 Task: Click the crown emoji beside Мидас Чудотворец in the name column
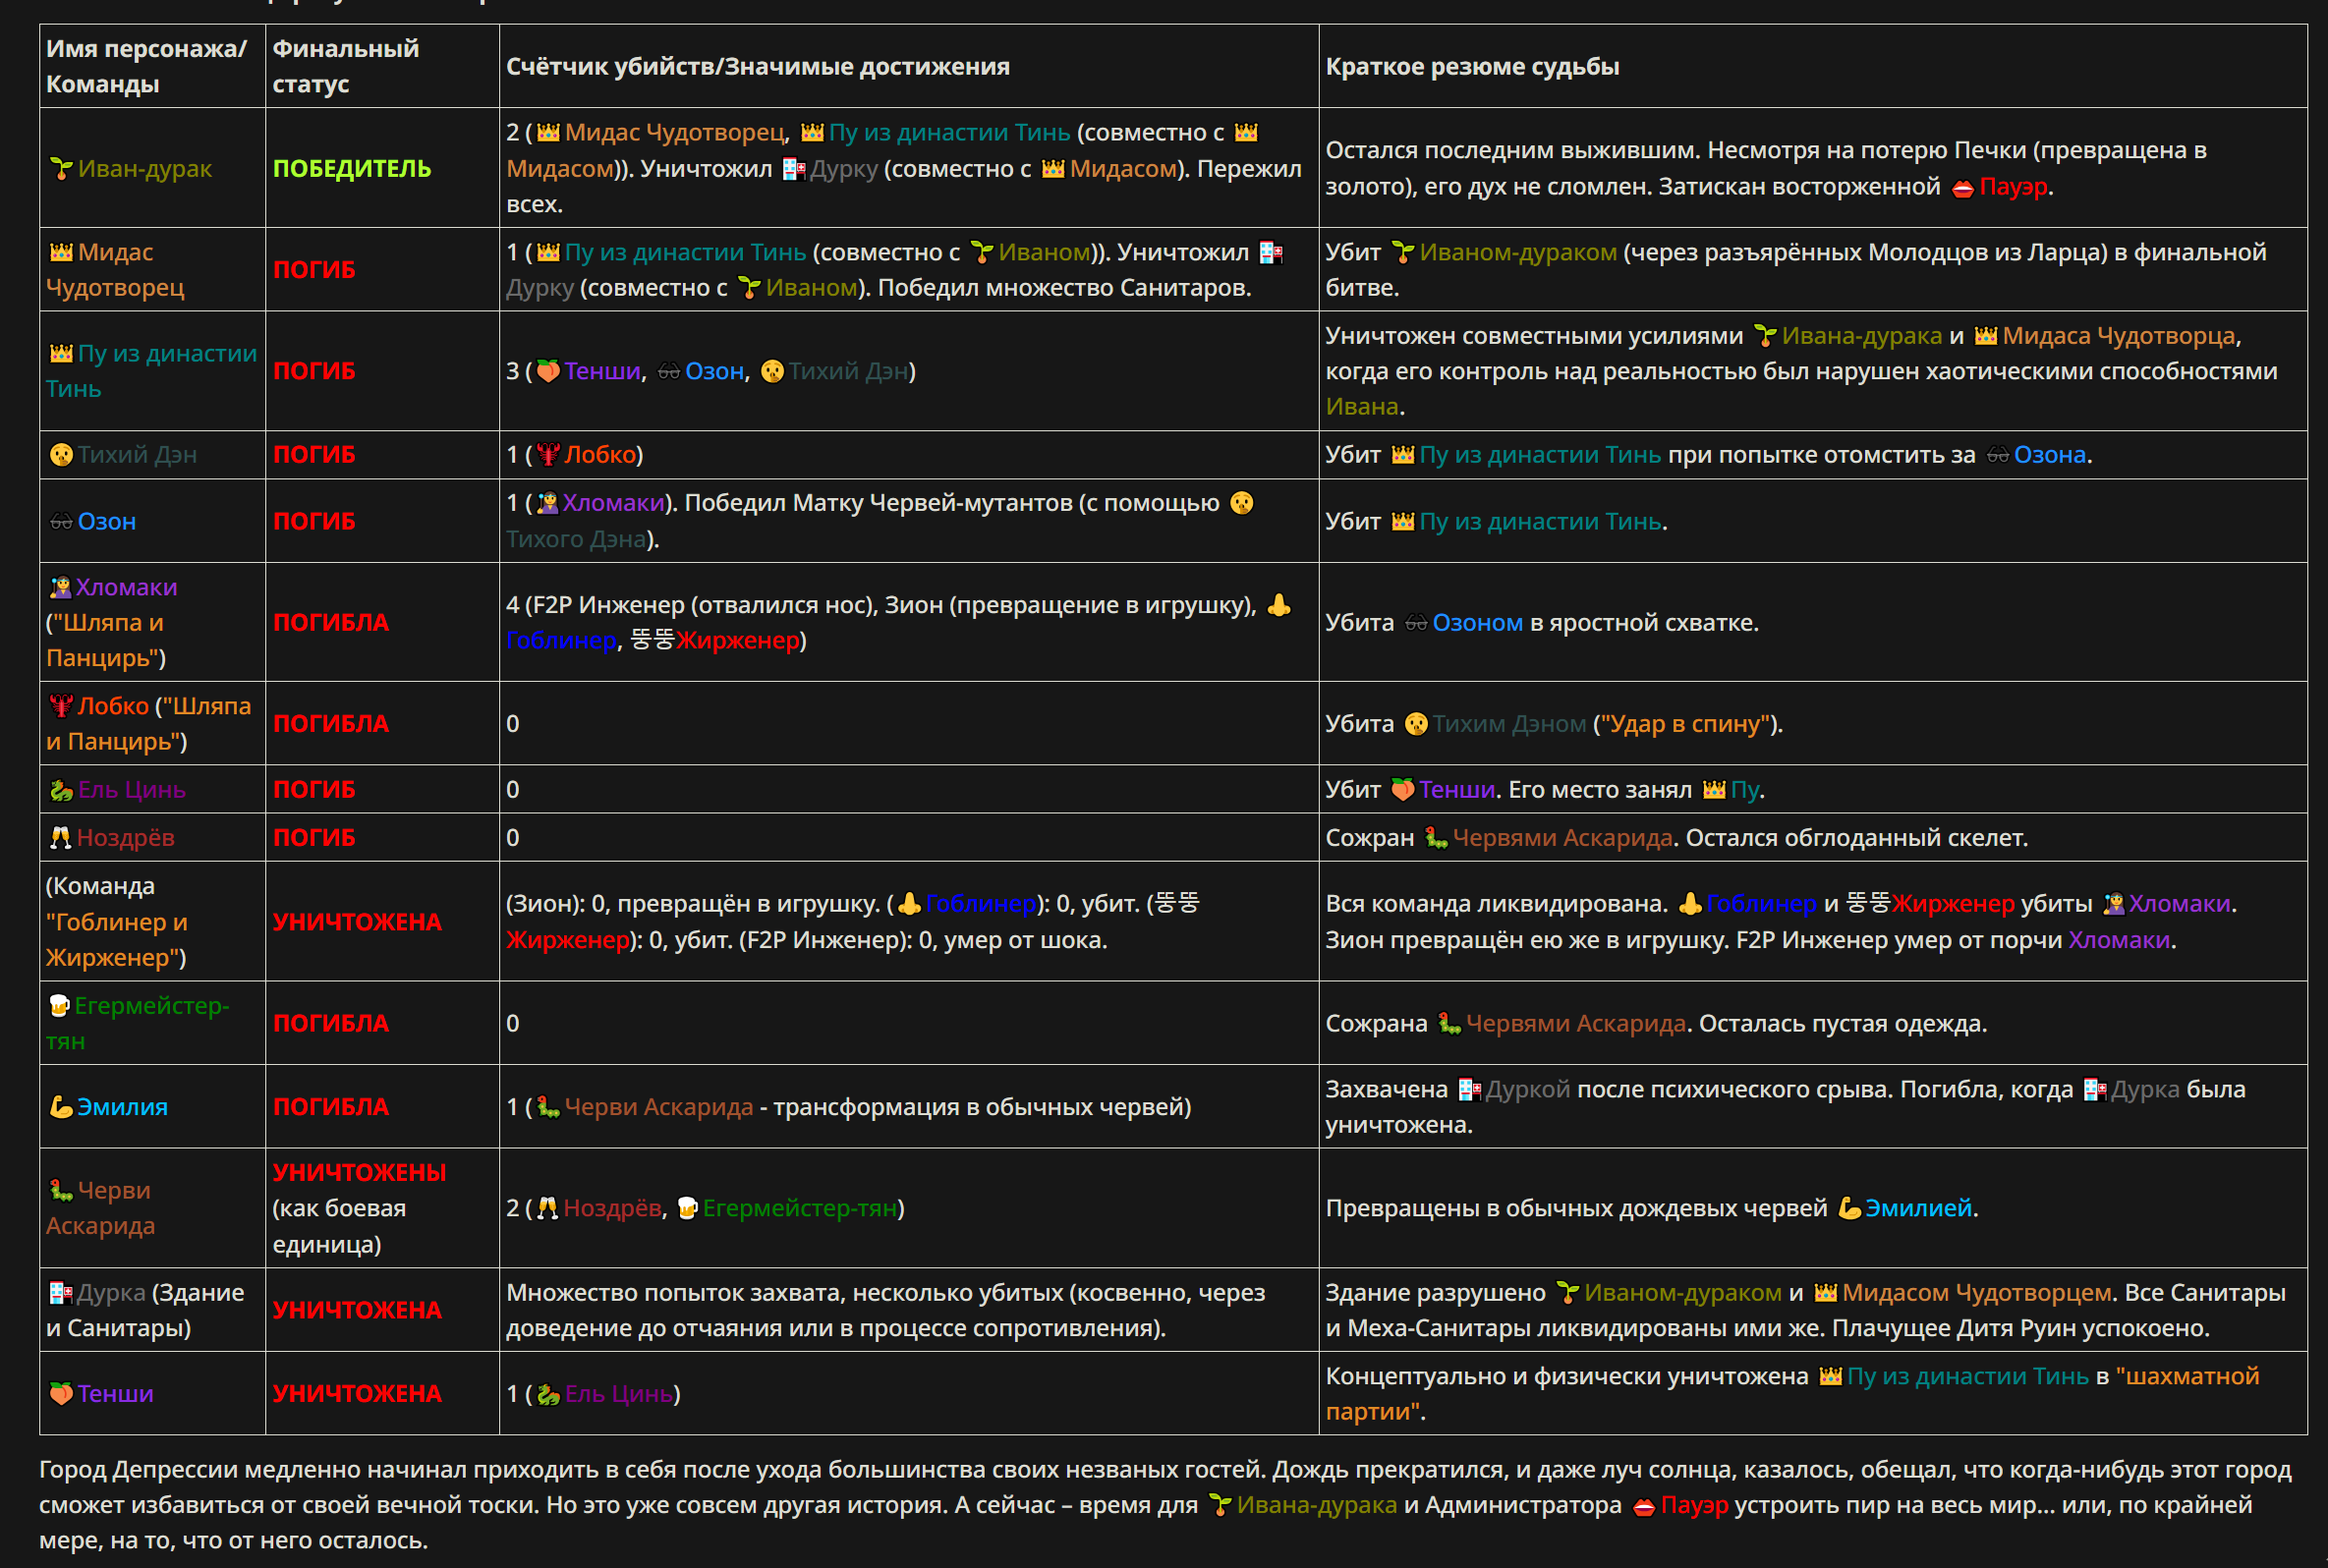61,252
